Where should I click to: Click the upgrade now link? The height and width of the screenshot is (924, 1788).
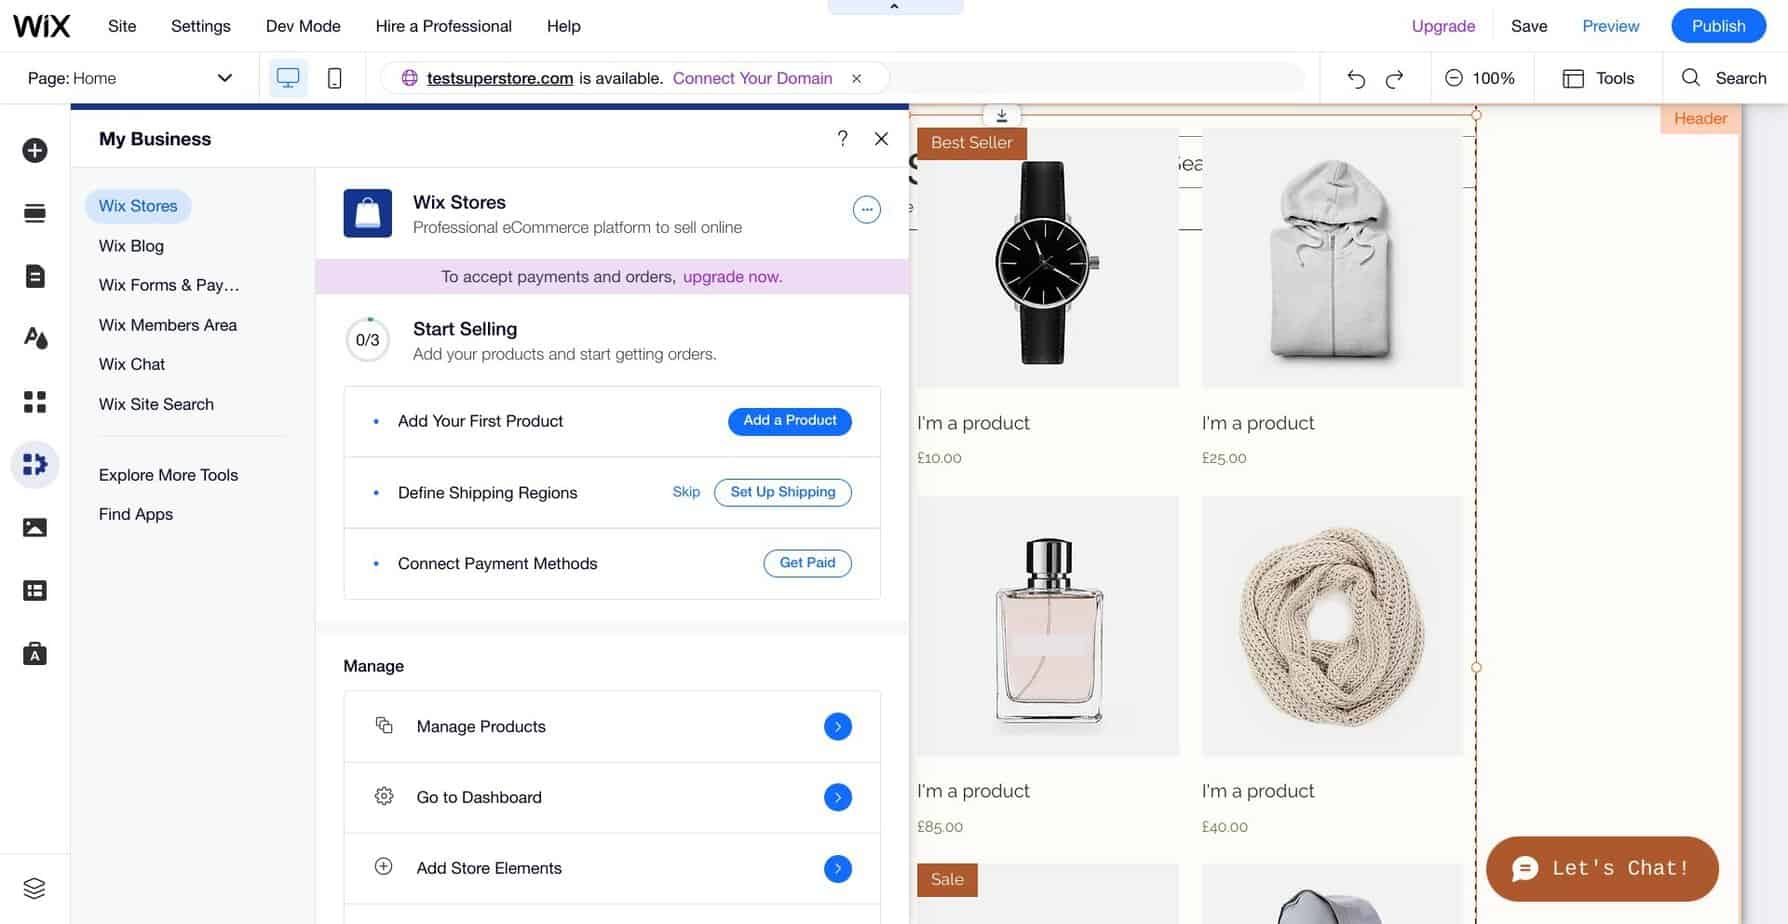732,277
